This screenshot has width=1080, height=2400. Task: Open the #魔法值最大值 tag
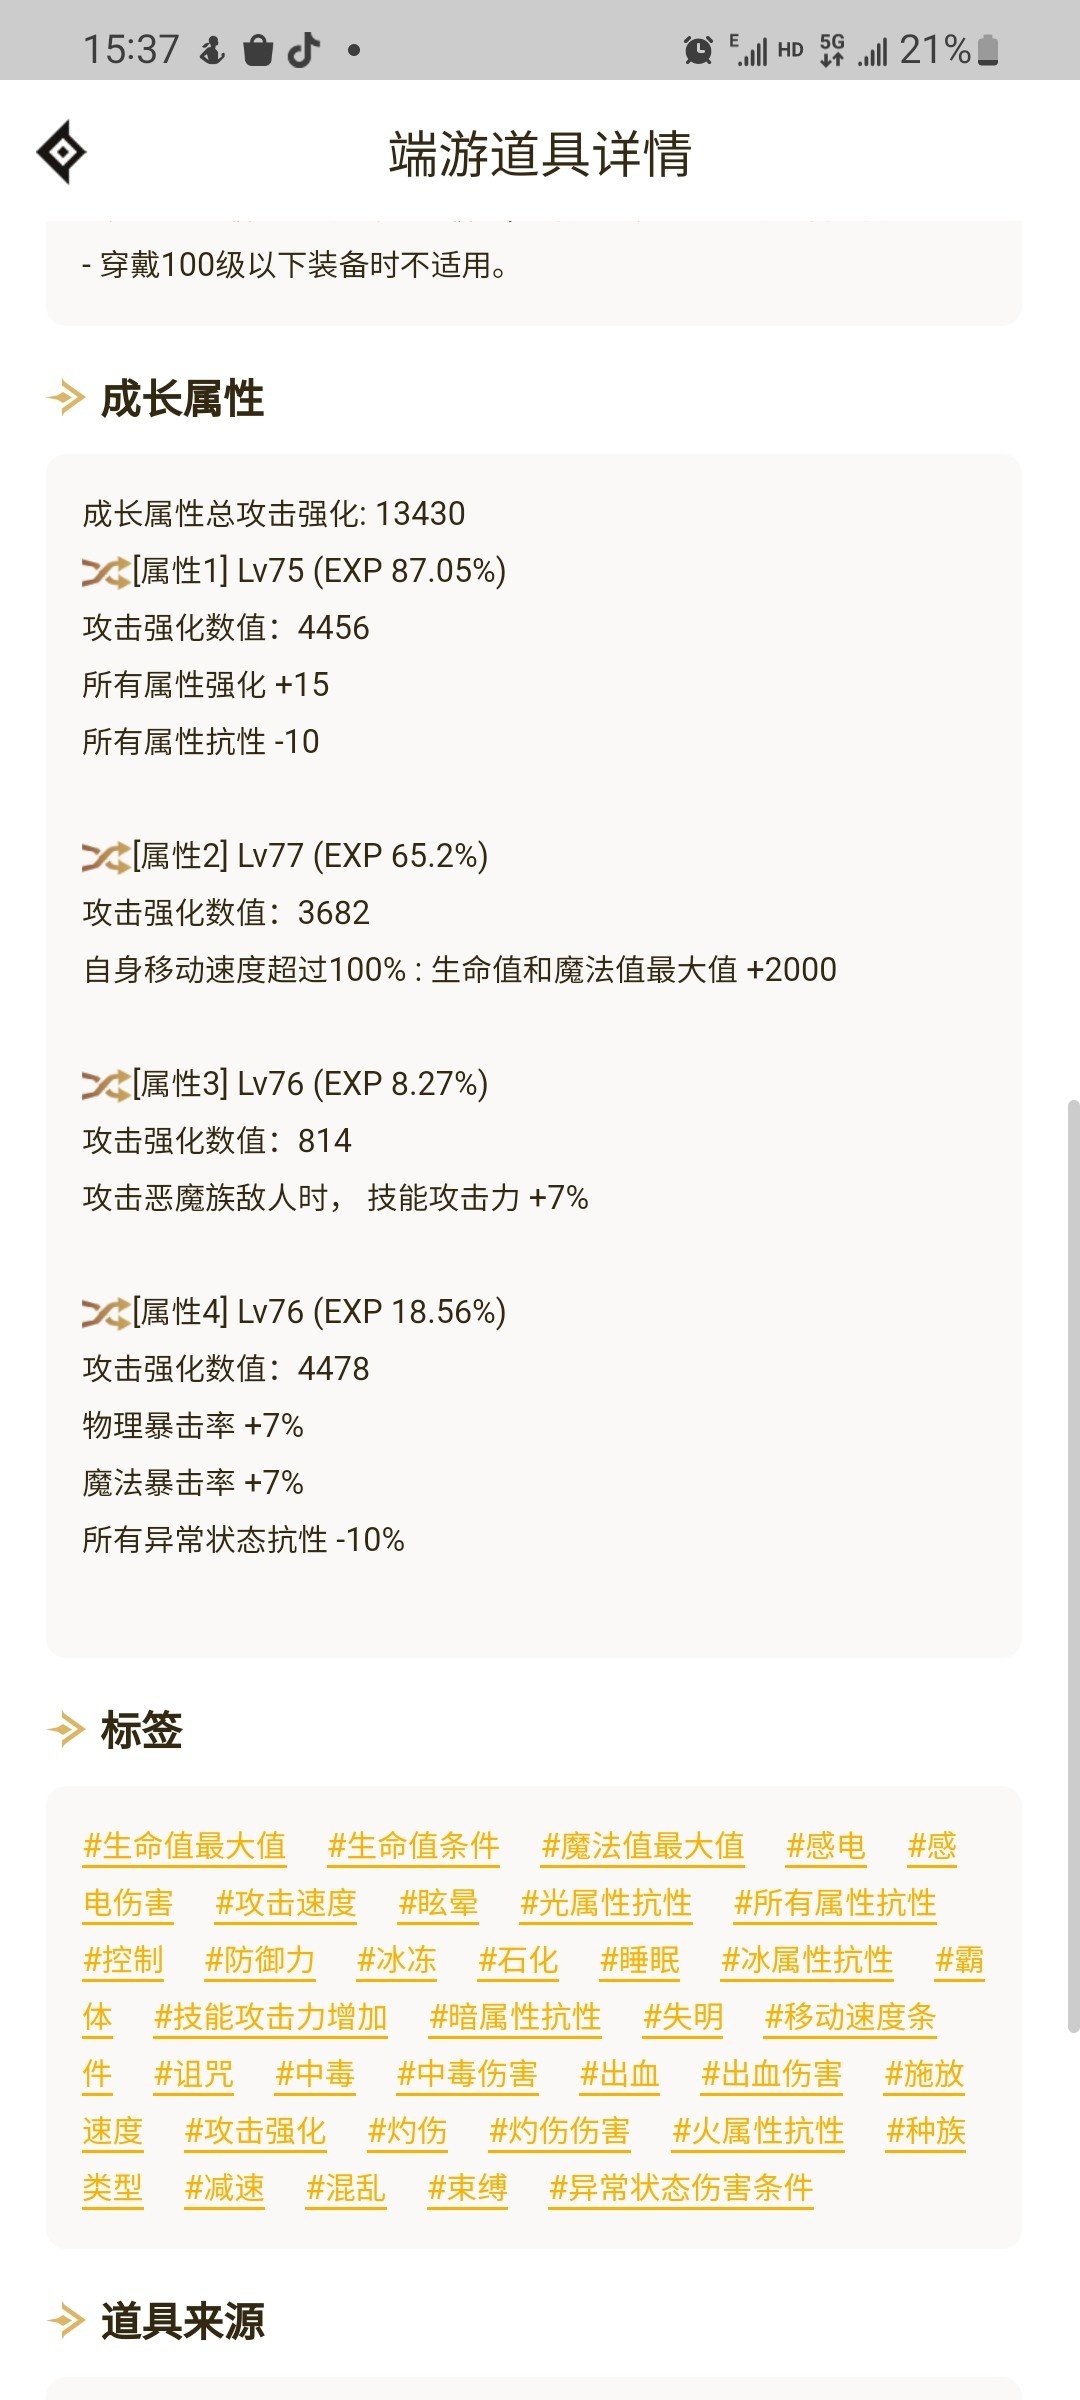coord(643,1846)
